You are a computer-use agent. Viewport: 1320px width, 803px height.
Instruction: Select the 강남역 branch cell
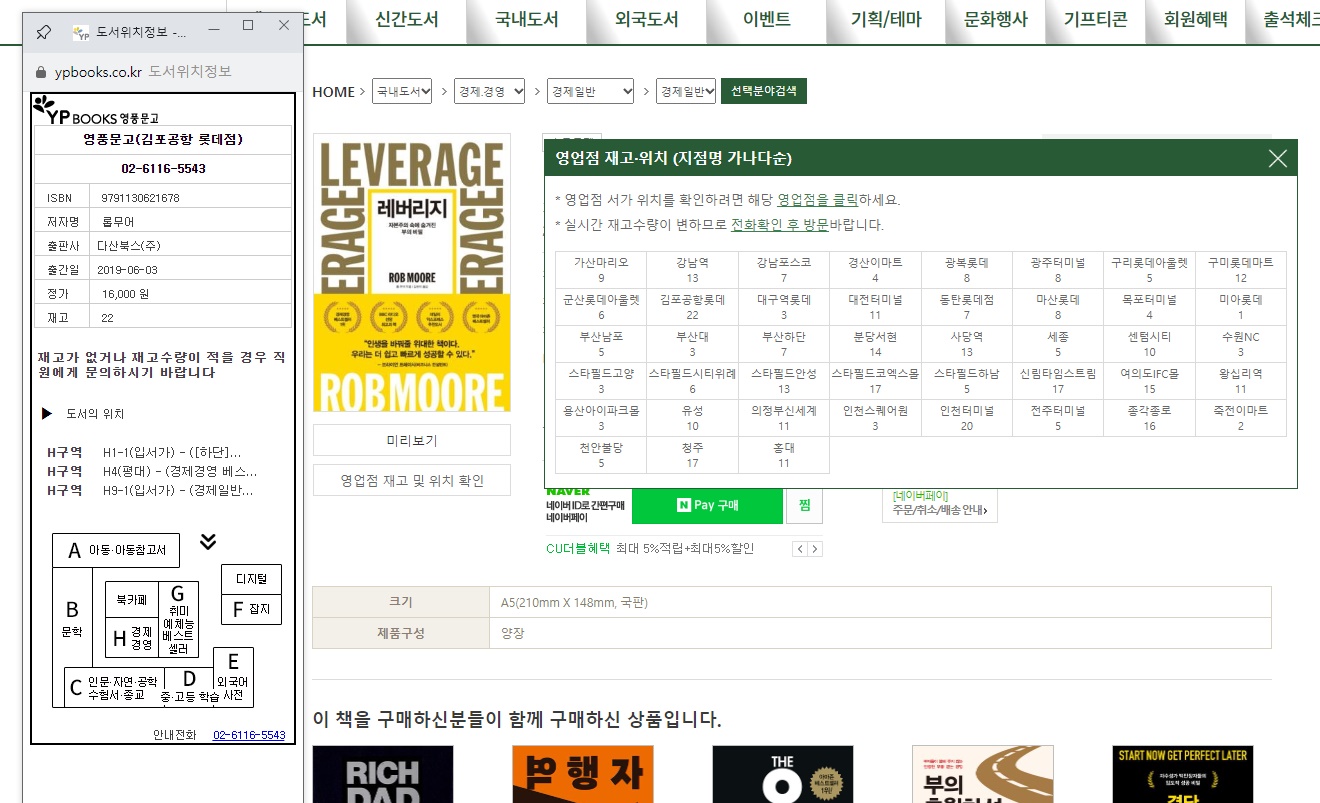click(x=692, y=270)
